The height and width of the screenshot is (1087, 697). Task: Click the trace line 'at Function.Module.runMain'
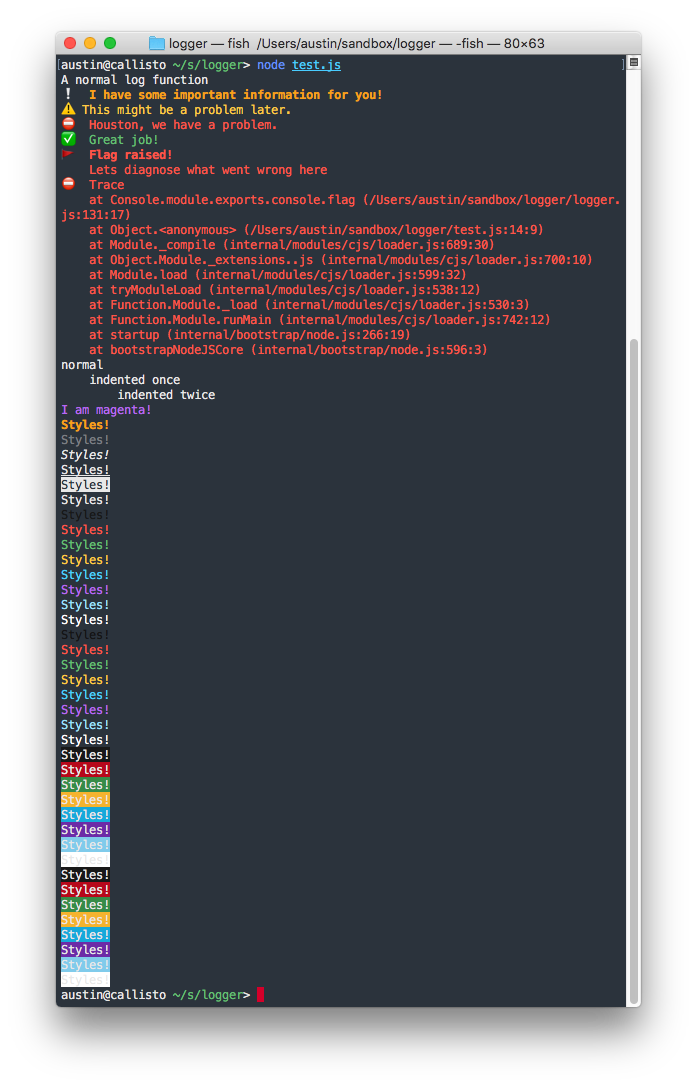(319, 320)
